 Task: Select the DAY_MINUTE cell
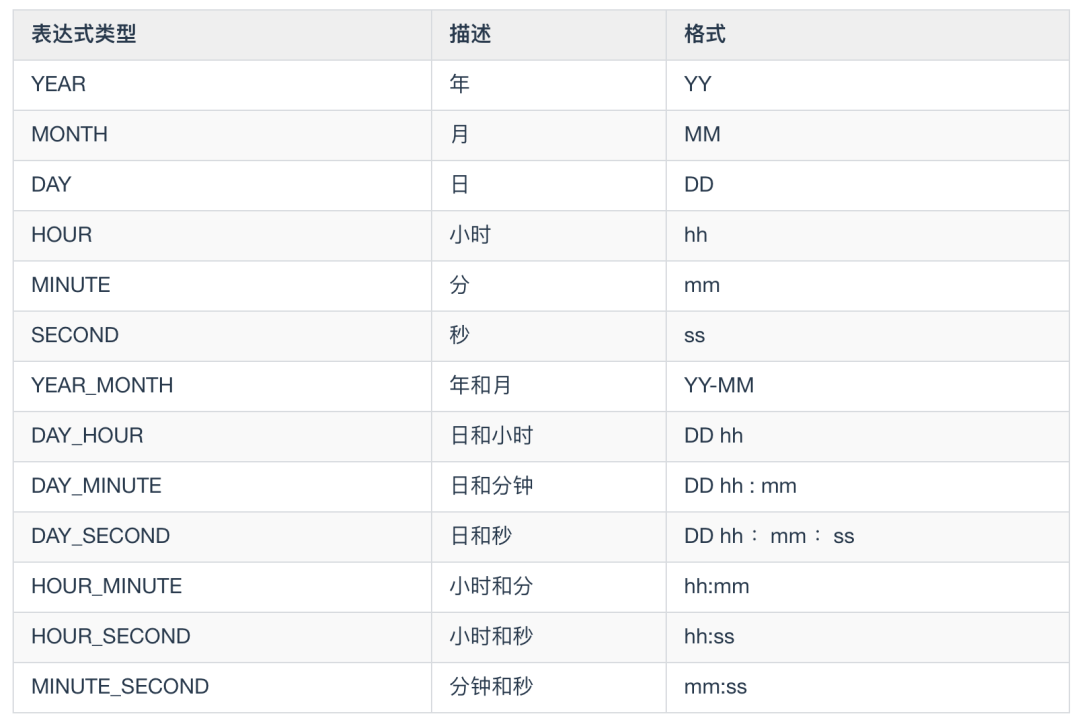[x=96, y=486]
